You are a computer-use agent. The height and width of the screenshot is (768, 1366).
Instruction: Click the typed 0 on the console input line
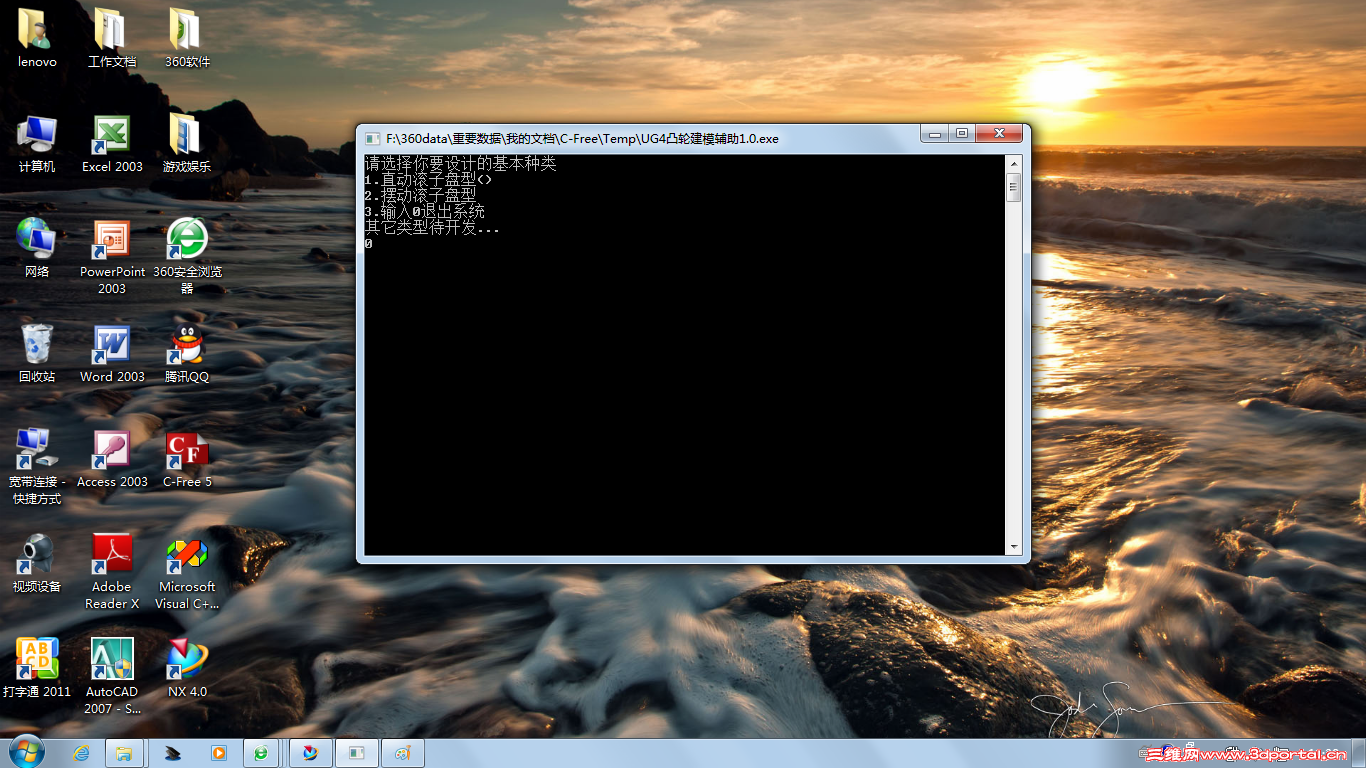[368, 244]
